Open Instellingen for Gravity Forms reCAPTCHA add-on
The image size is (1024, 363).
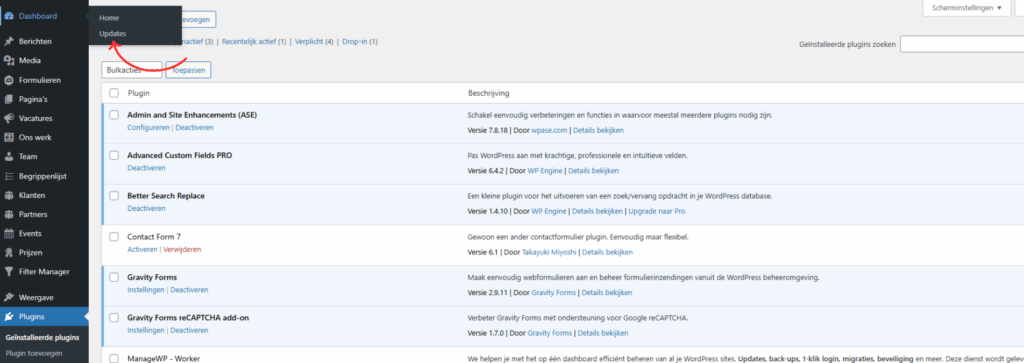tap(146, 330)
